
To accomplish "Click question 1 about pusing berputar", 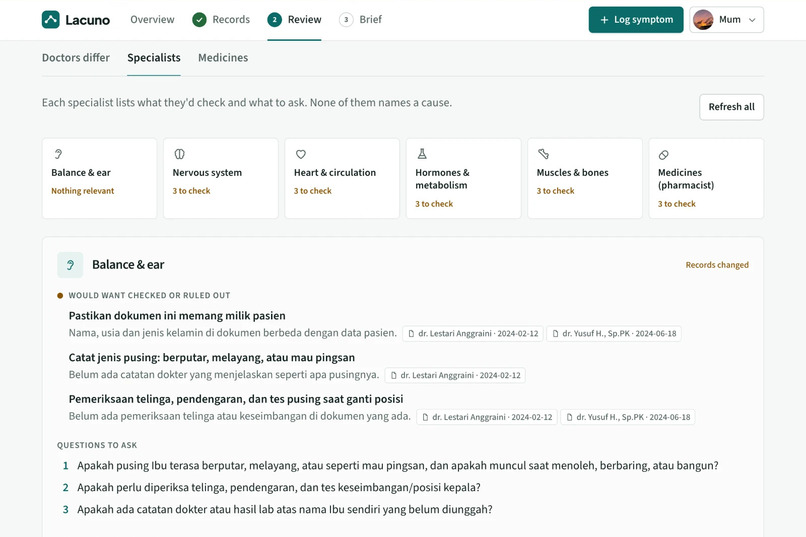I will coord(398,466).
